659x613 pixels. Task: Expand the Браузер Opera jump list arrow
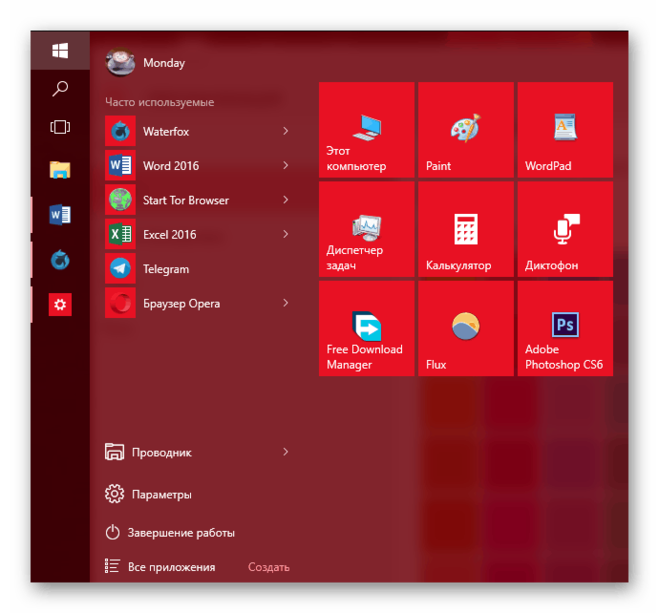pyautogui.click(x=285, y=303)
